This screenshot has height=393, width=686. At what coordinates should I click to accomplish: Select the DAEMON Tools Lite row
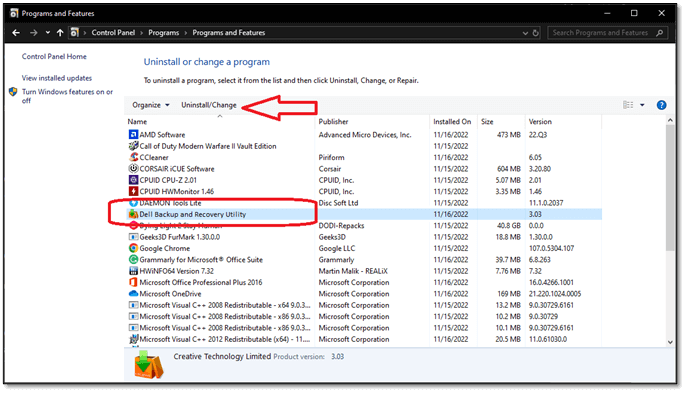[363, 203]
